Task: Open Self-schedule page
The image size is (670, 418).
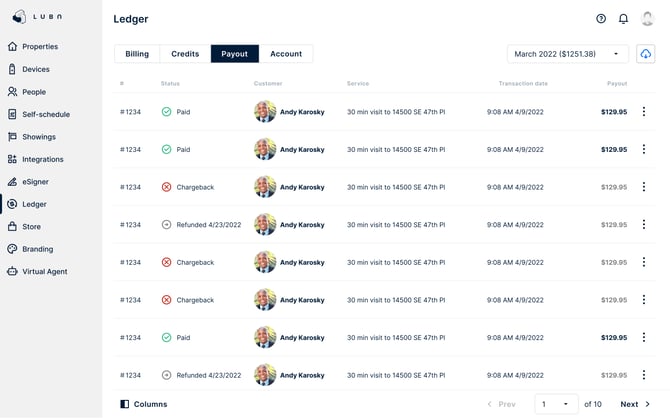Action: (x=39, y=114)
